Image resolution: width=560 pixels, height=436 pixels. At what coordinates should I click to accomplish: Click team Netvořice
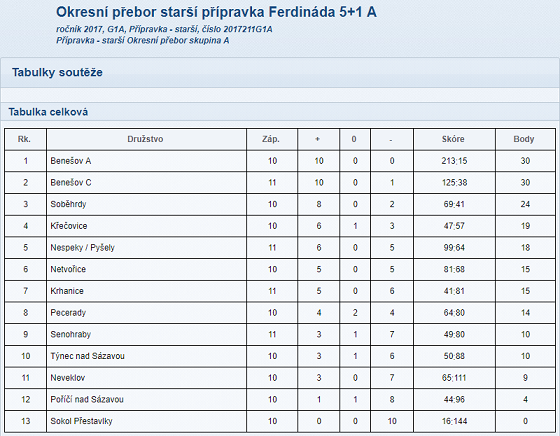[x=68, y=269]
